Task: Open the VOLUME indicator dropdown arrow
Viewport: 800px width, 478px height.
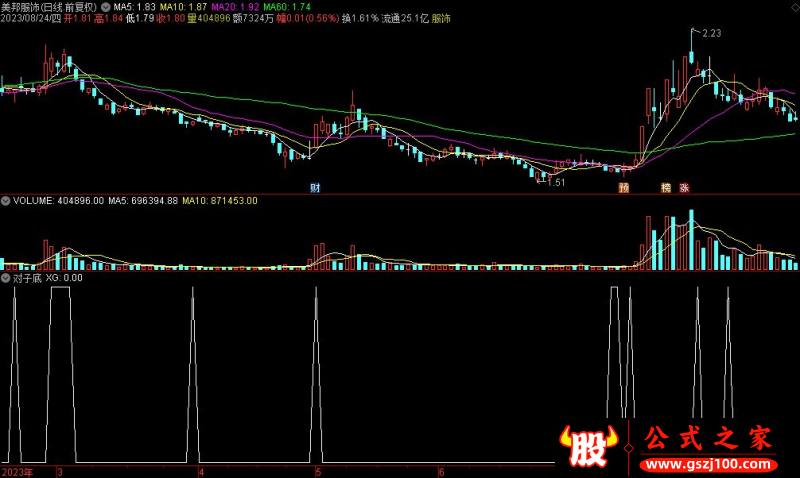Action: coord(6,201)
